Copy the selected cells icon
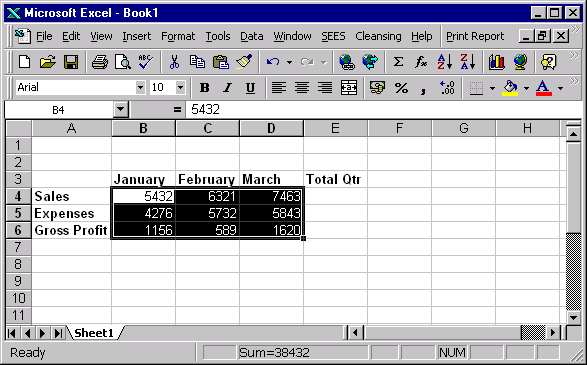This screenshot has width=587, height=365. [197, 62]
